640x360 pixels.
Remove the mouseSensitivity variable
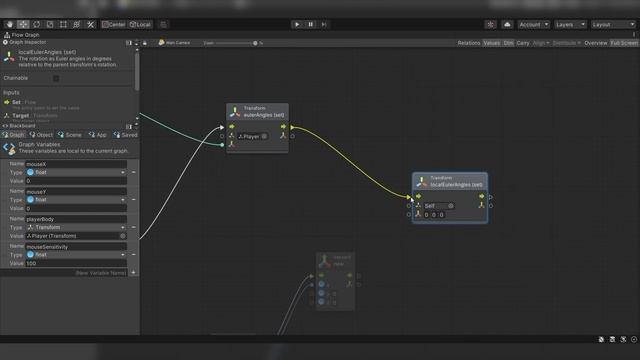tap(133, 255)
